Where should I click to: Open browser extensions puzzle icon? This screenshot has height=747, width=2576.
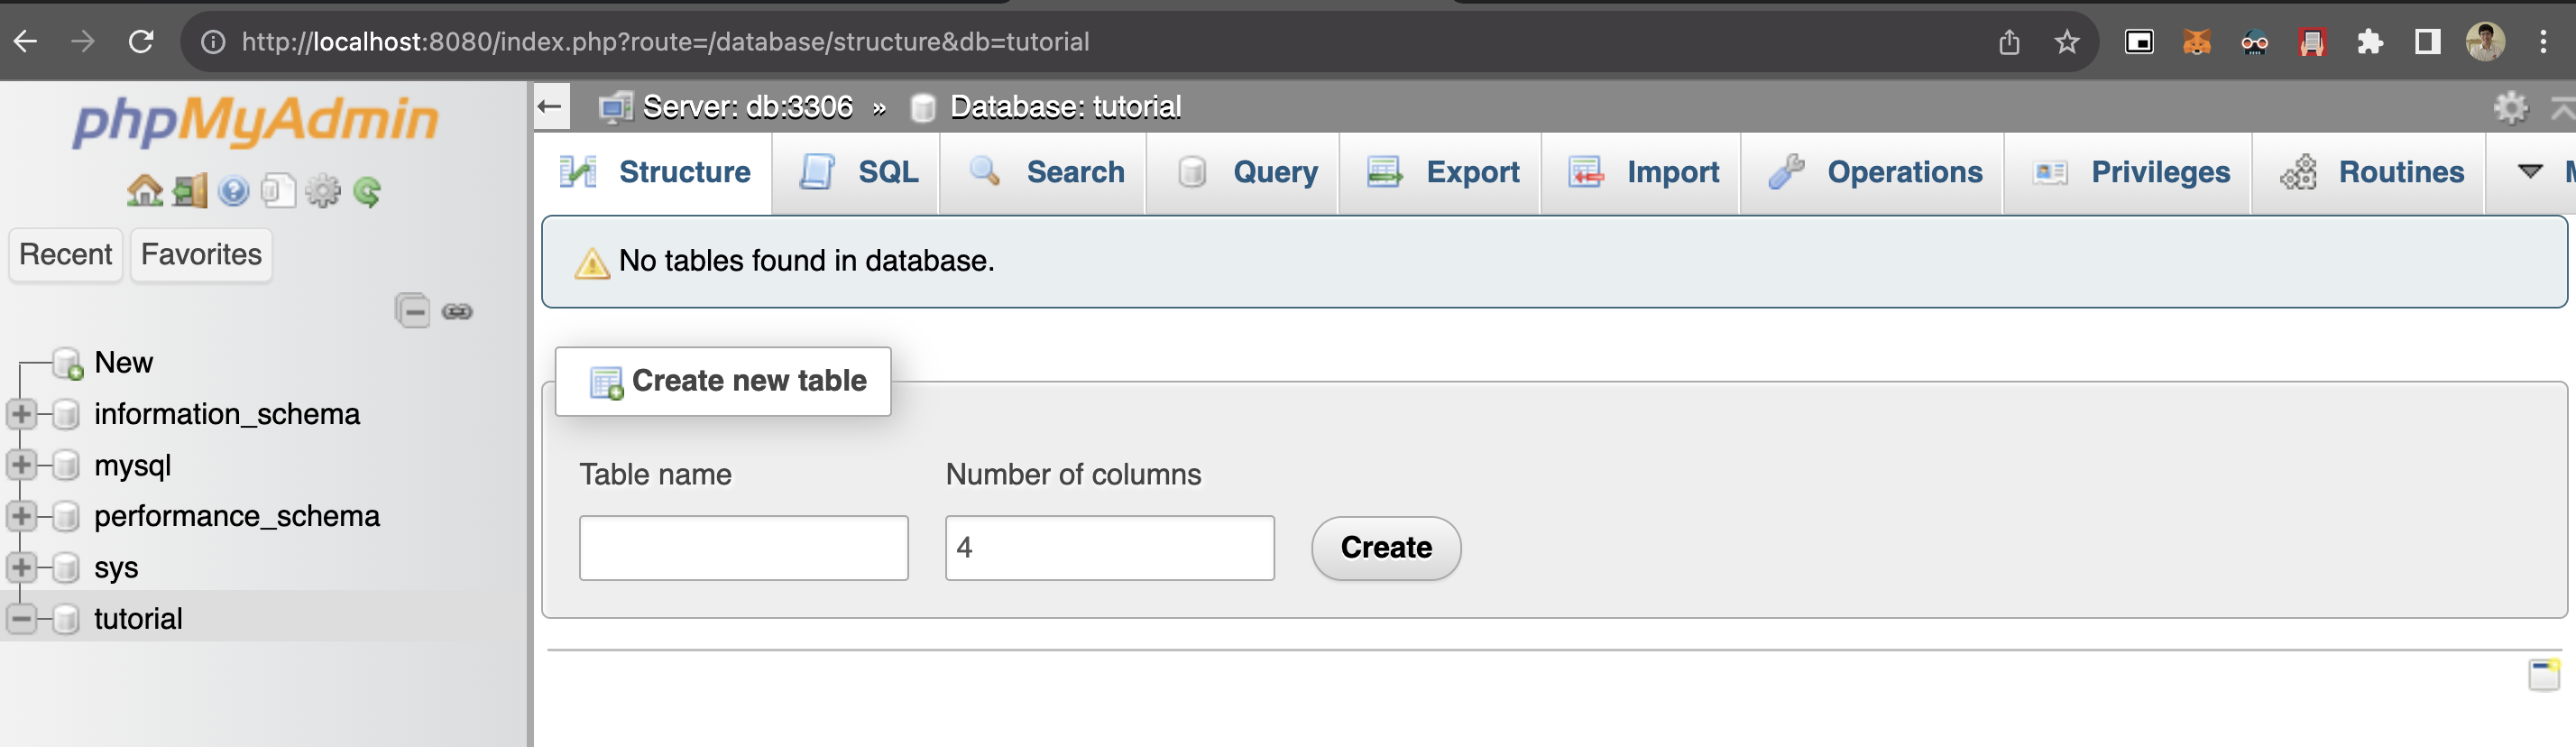click(x=2369, y=42)
